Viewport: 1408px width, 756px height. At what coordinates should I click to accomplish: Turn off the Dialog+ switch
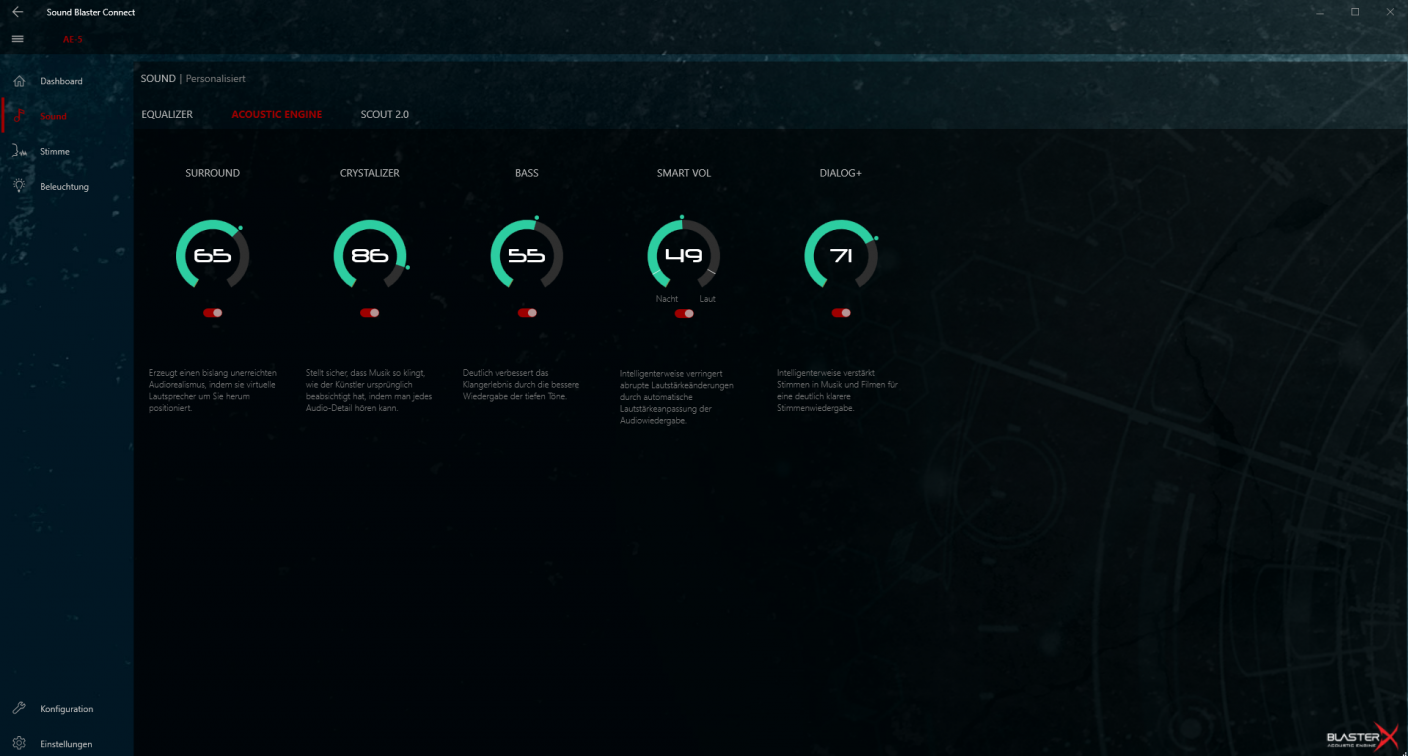tap(841, 313)
